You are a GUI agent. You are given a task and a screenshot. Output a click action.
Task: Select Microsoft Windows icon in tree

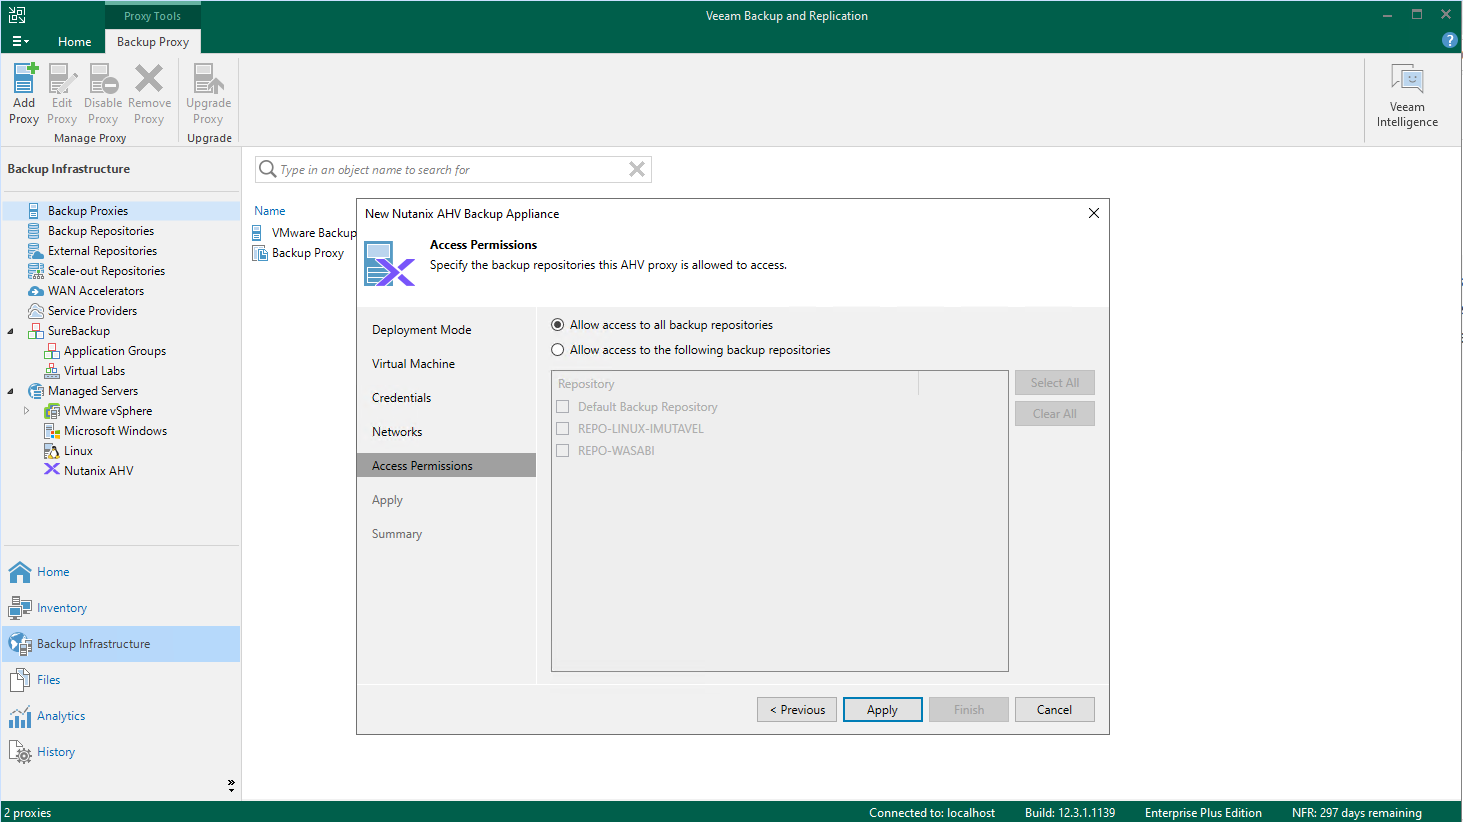click(x=51, y=431)
